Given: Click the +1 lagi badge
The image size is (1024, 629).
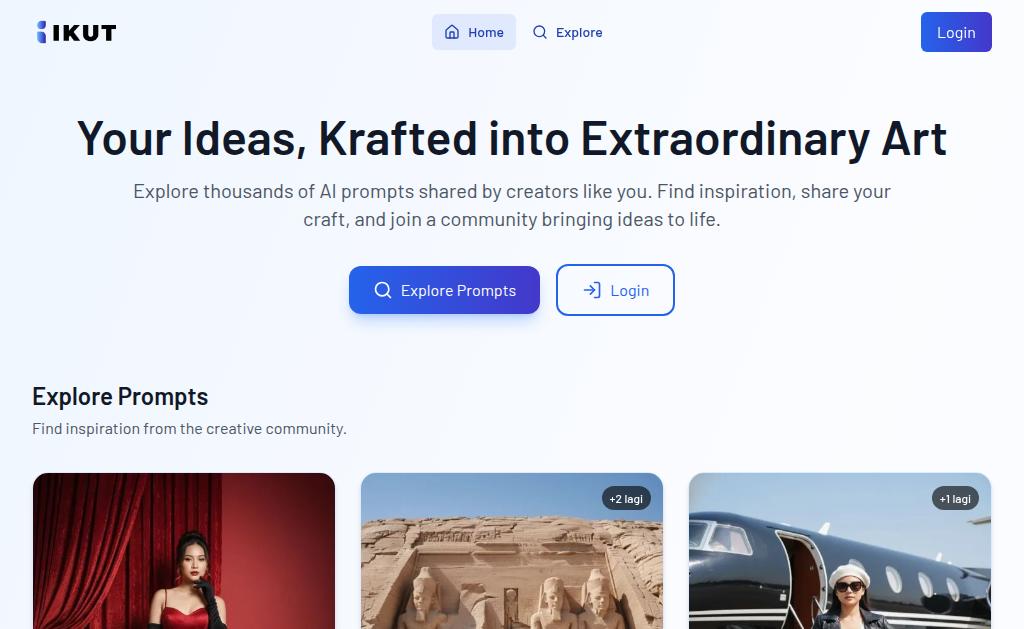Looking at the screenshot, I should pyautogui.click(x=955, y=499).
